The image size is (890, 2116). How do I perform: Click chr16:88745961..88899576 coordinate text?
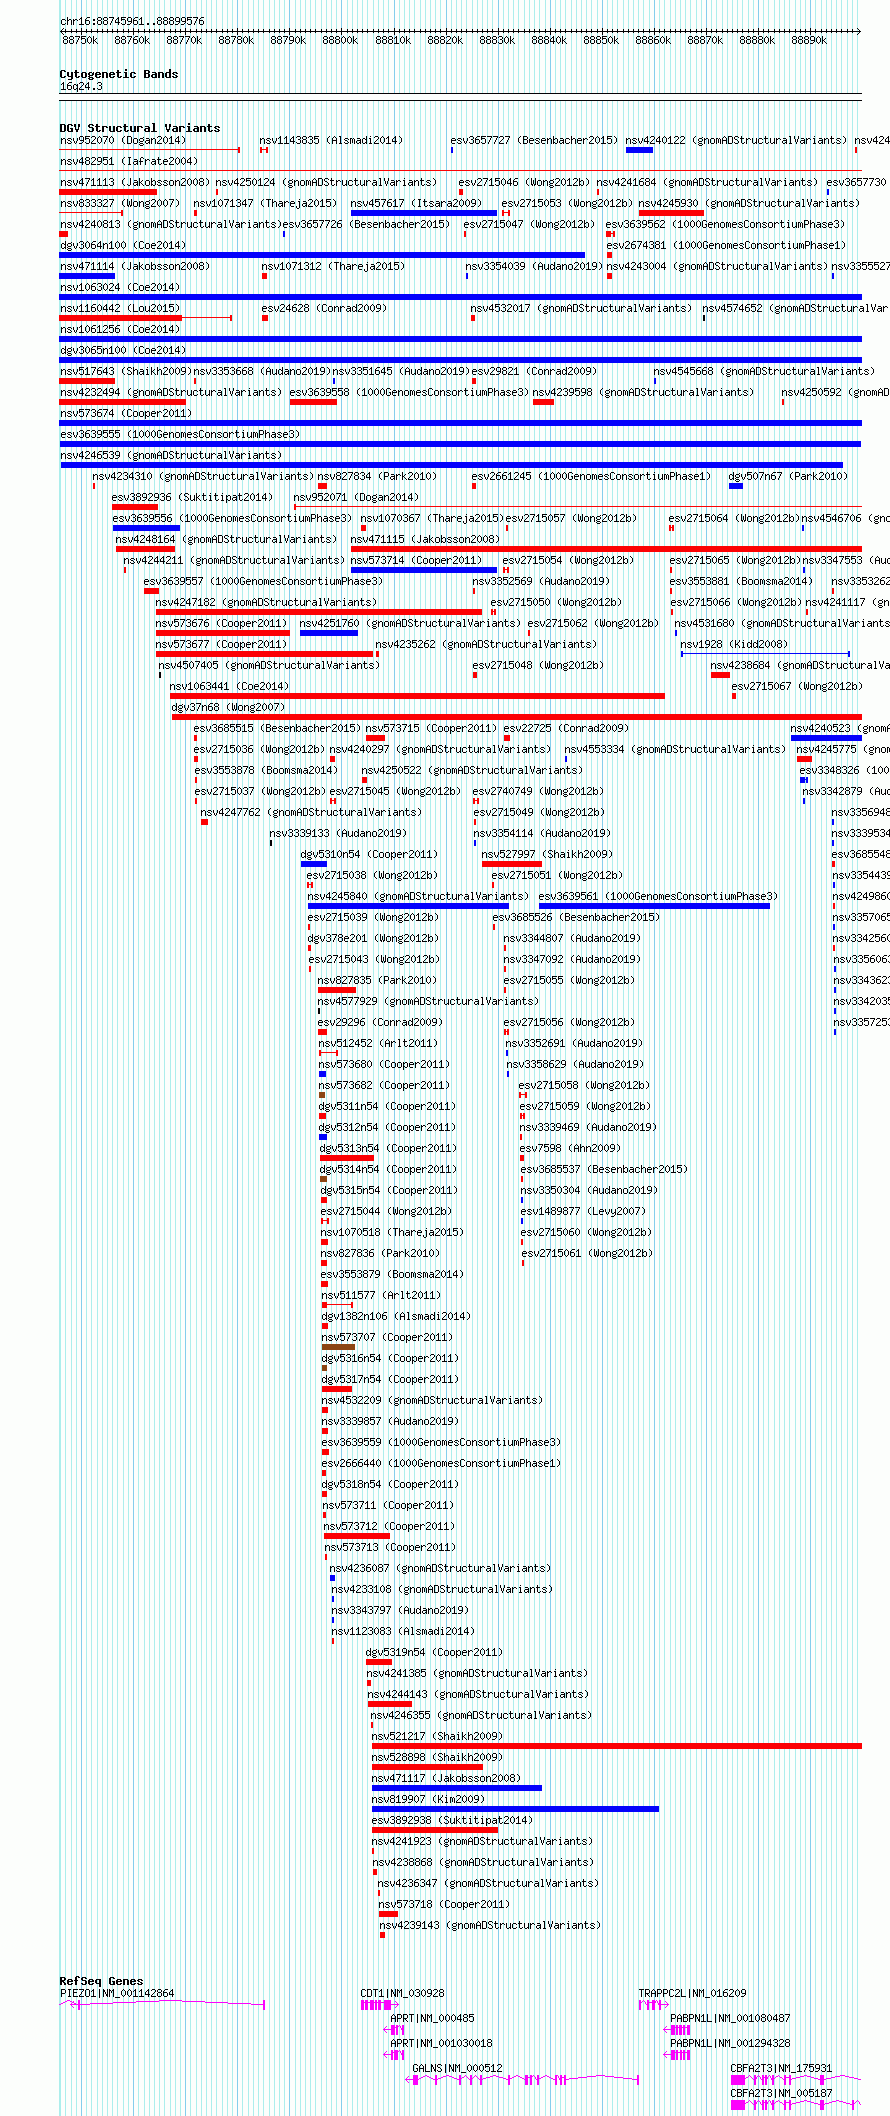(132, 21)
